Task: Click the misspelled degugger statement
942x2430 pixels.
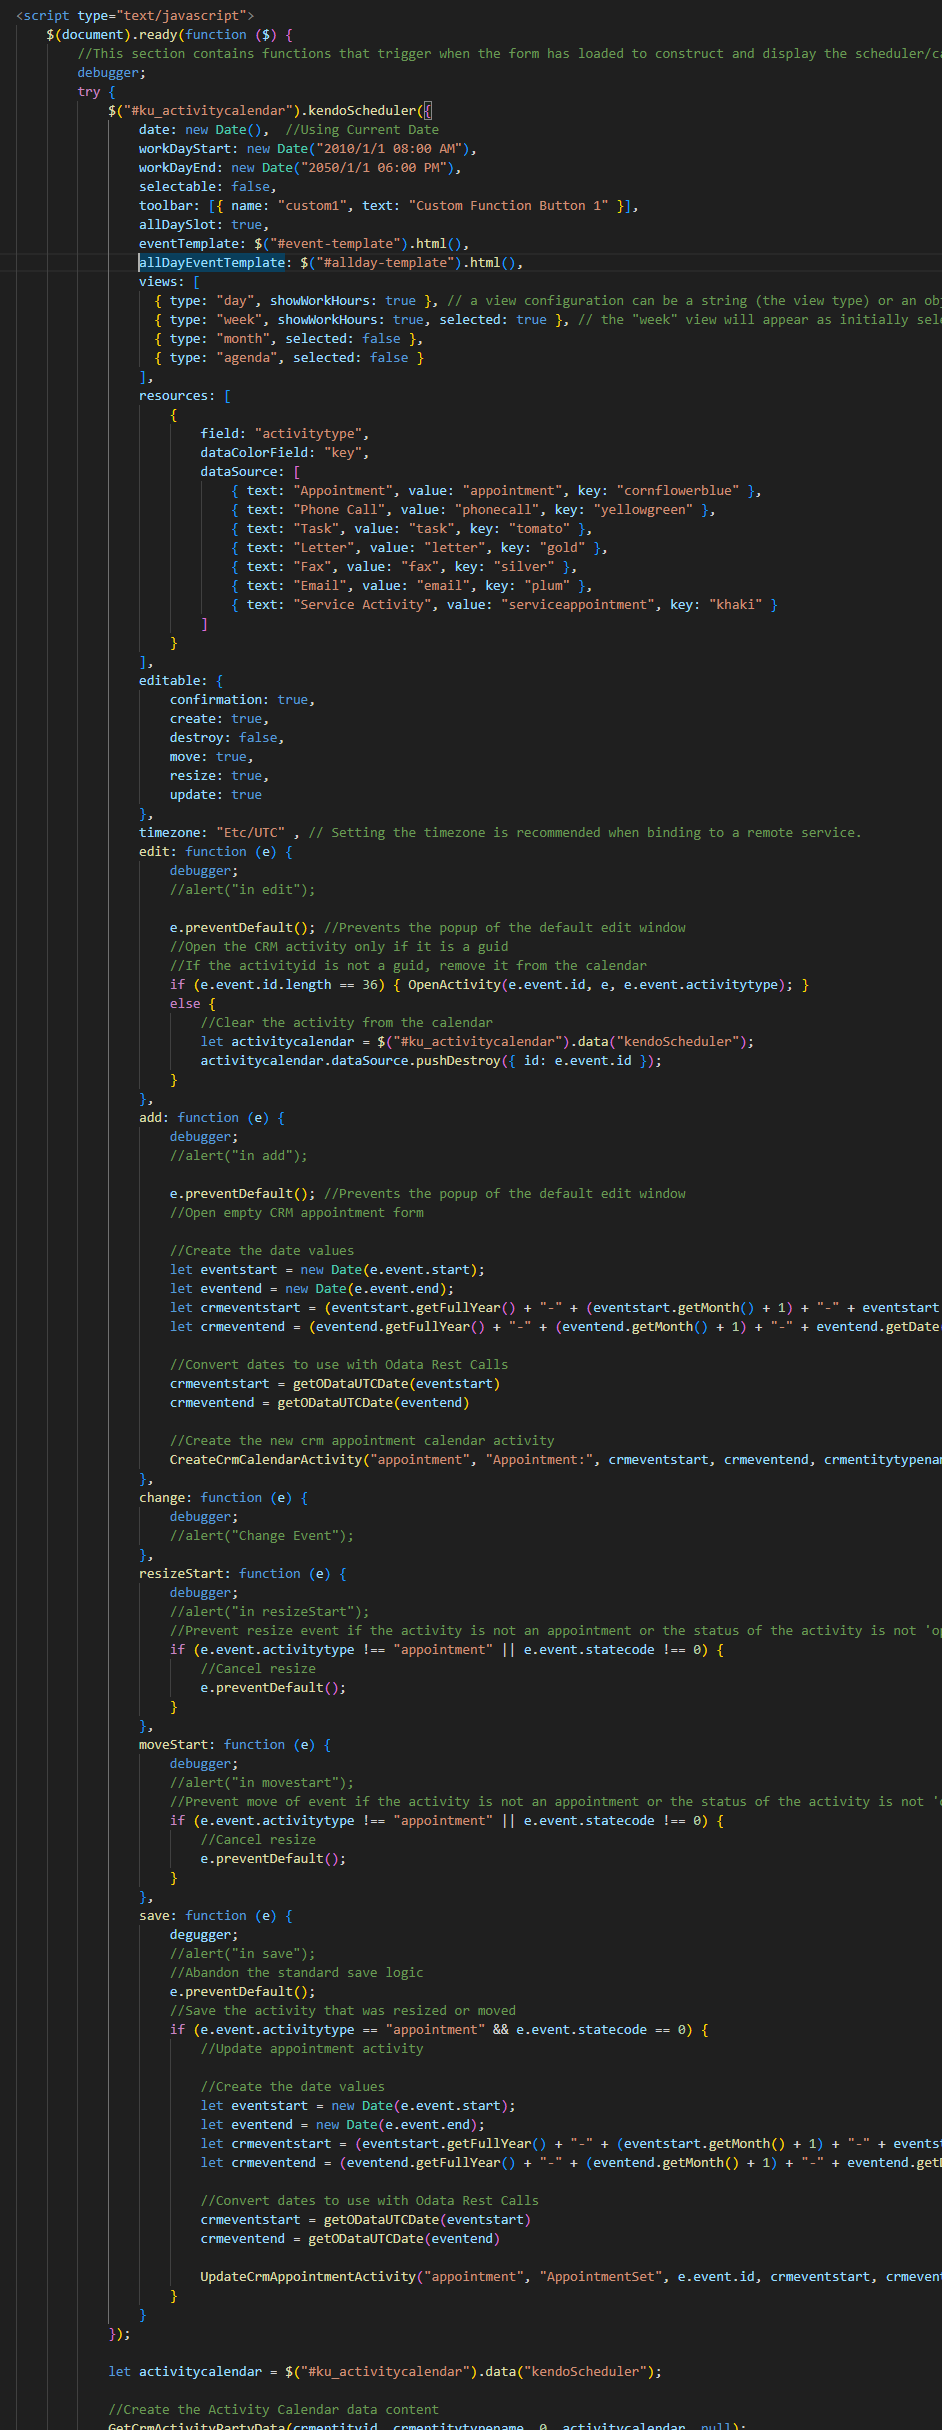Action: pyautogui.click(x=203, y=1935)
